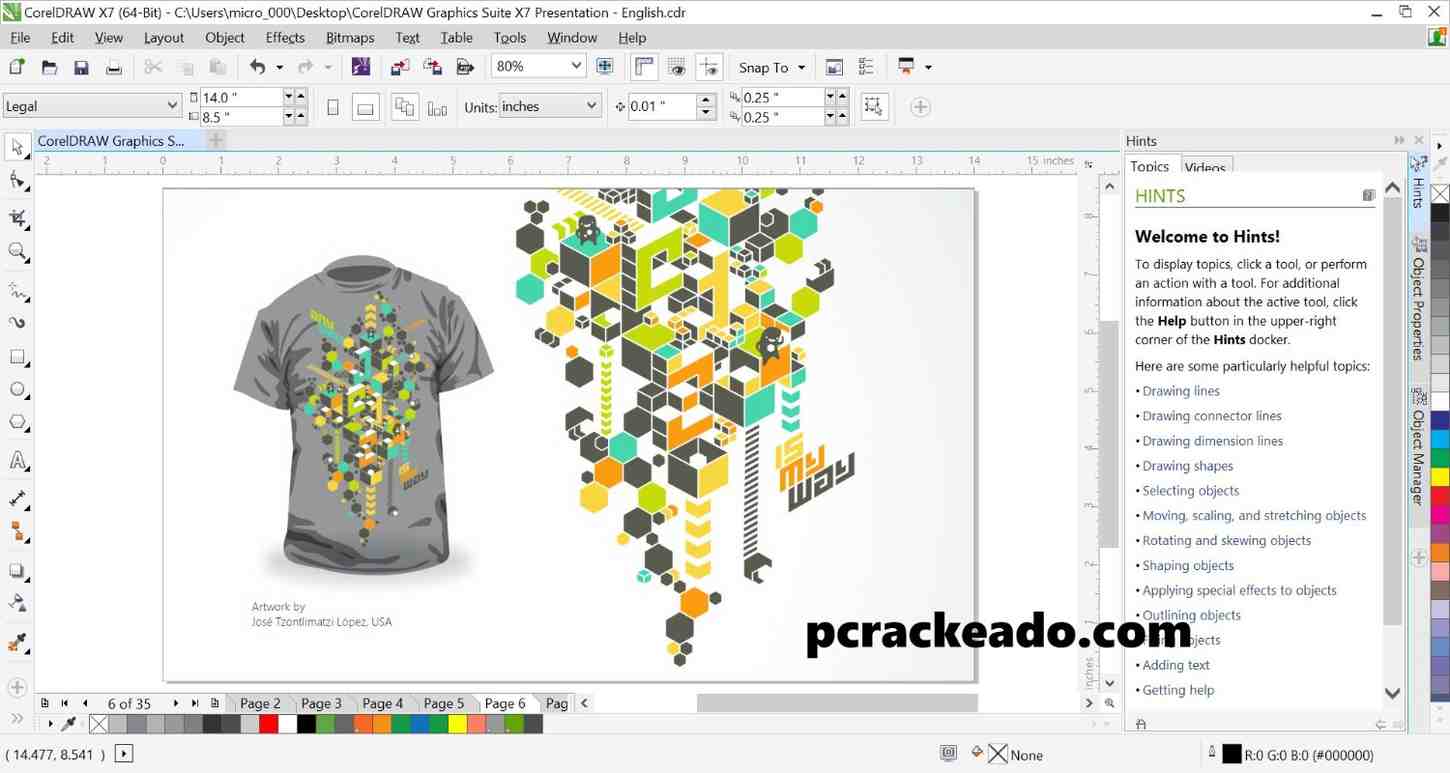Activate the Text tool

coord(17,461)
